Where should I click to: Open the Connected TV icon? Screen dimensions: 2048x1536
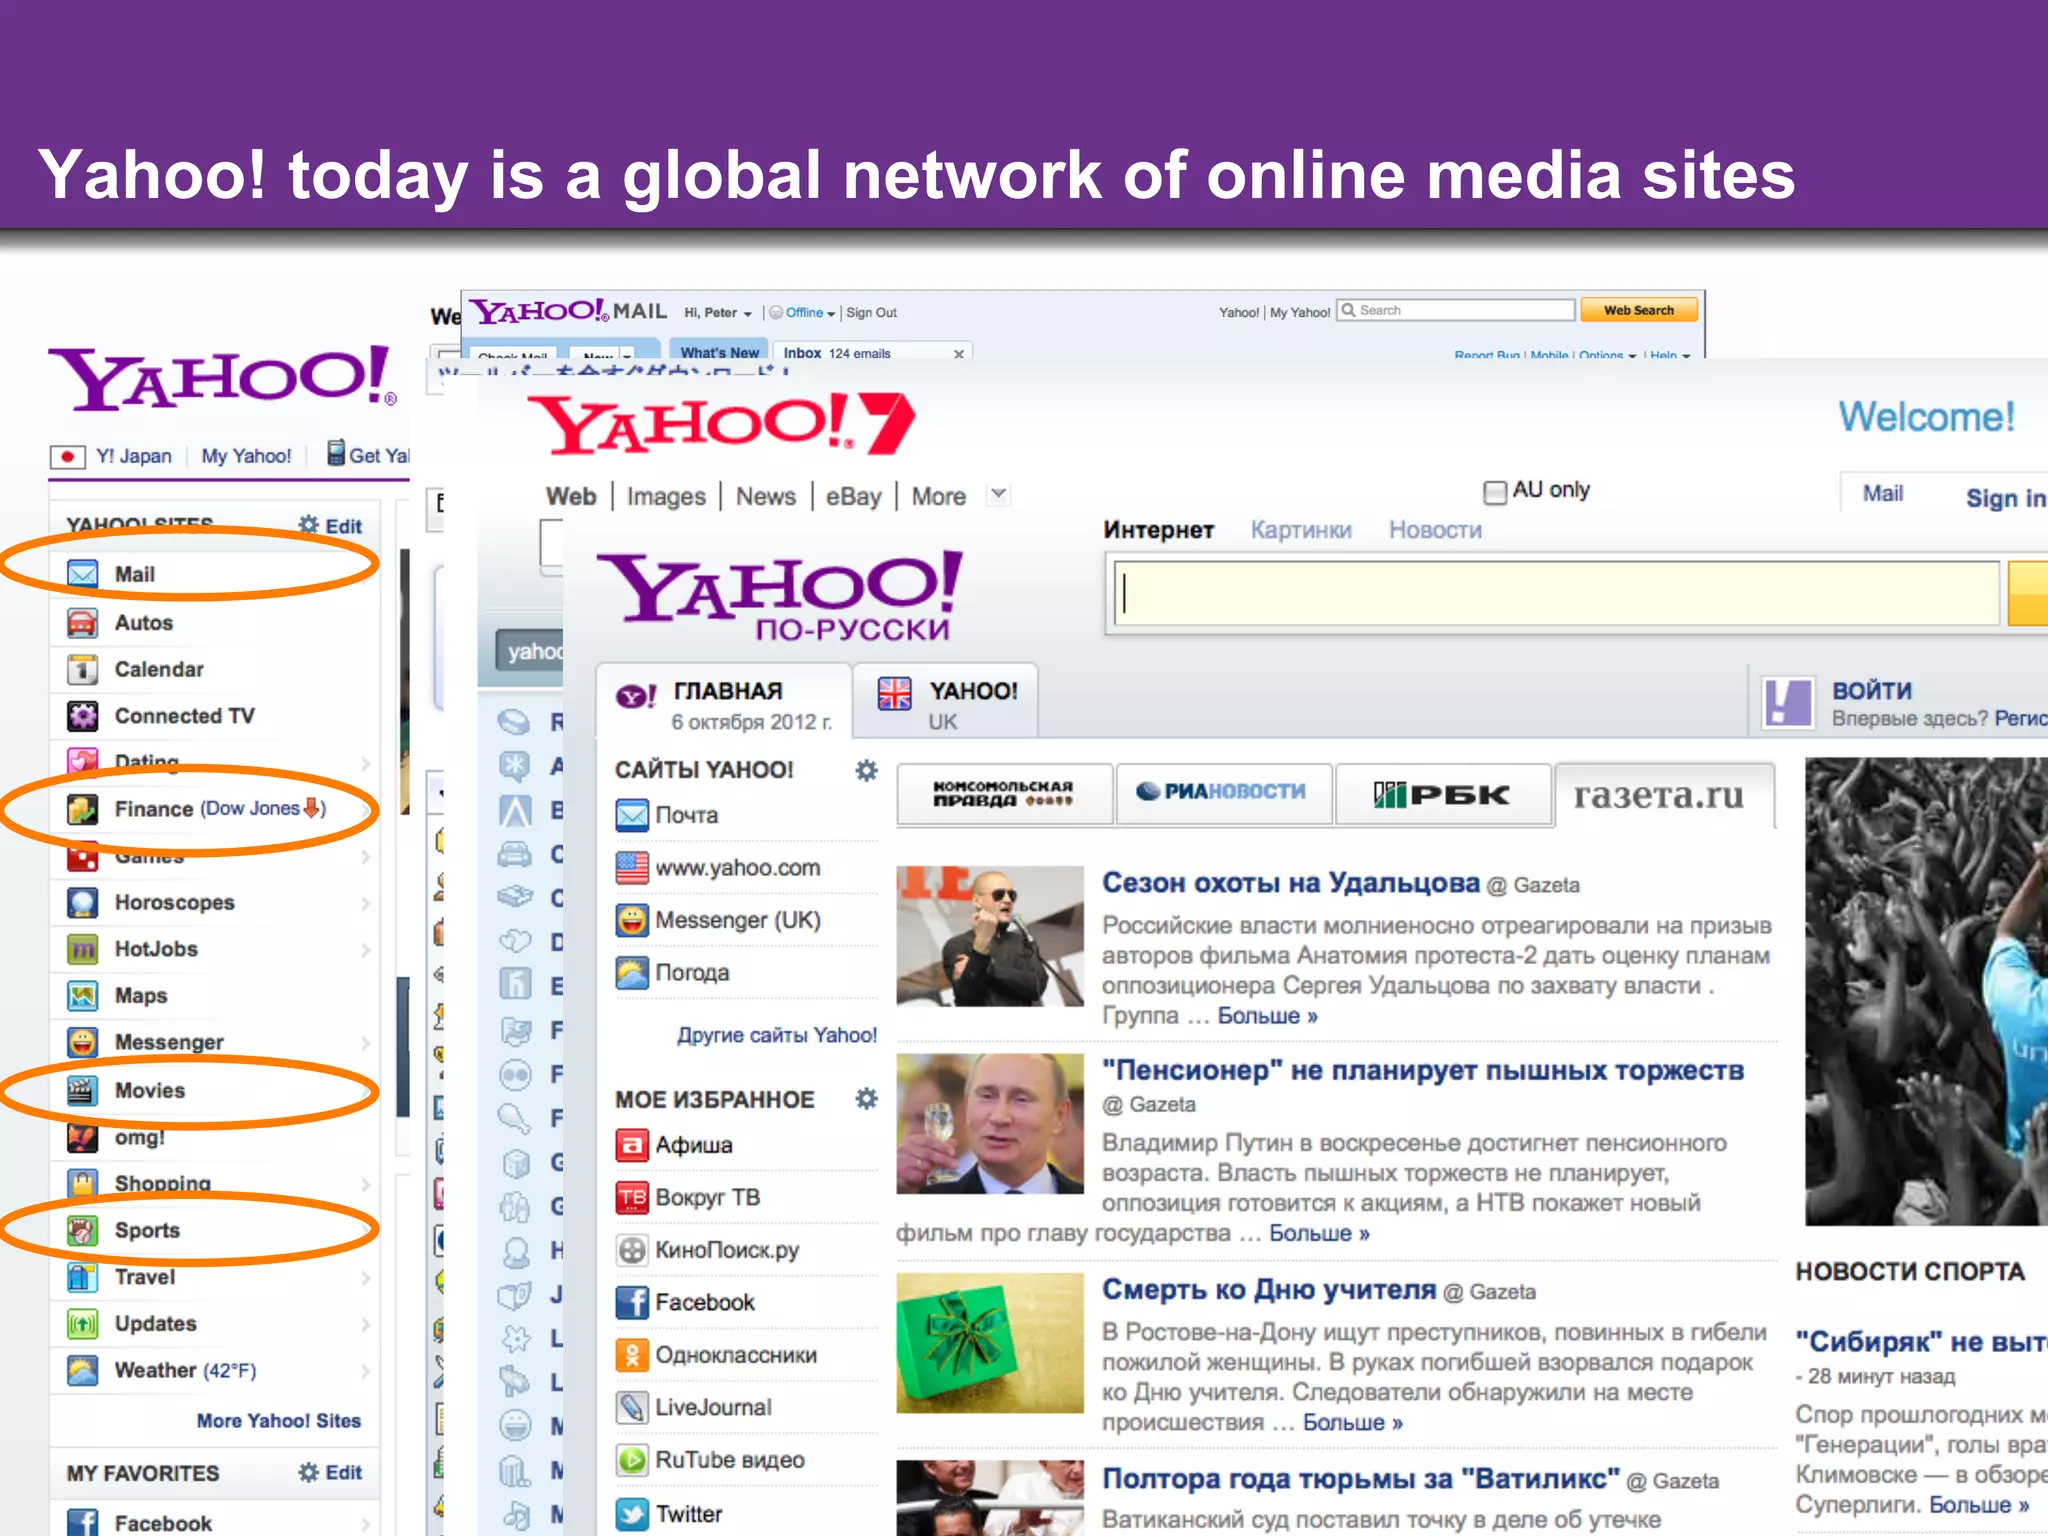click(x=83, y=716)
